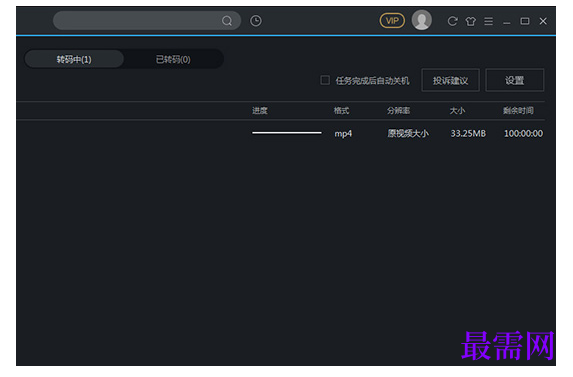This screenshot has width=573, height=377.
Task: Select the 100:00:00 remaining time cell
Action: pos(523,134)
